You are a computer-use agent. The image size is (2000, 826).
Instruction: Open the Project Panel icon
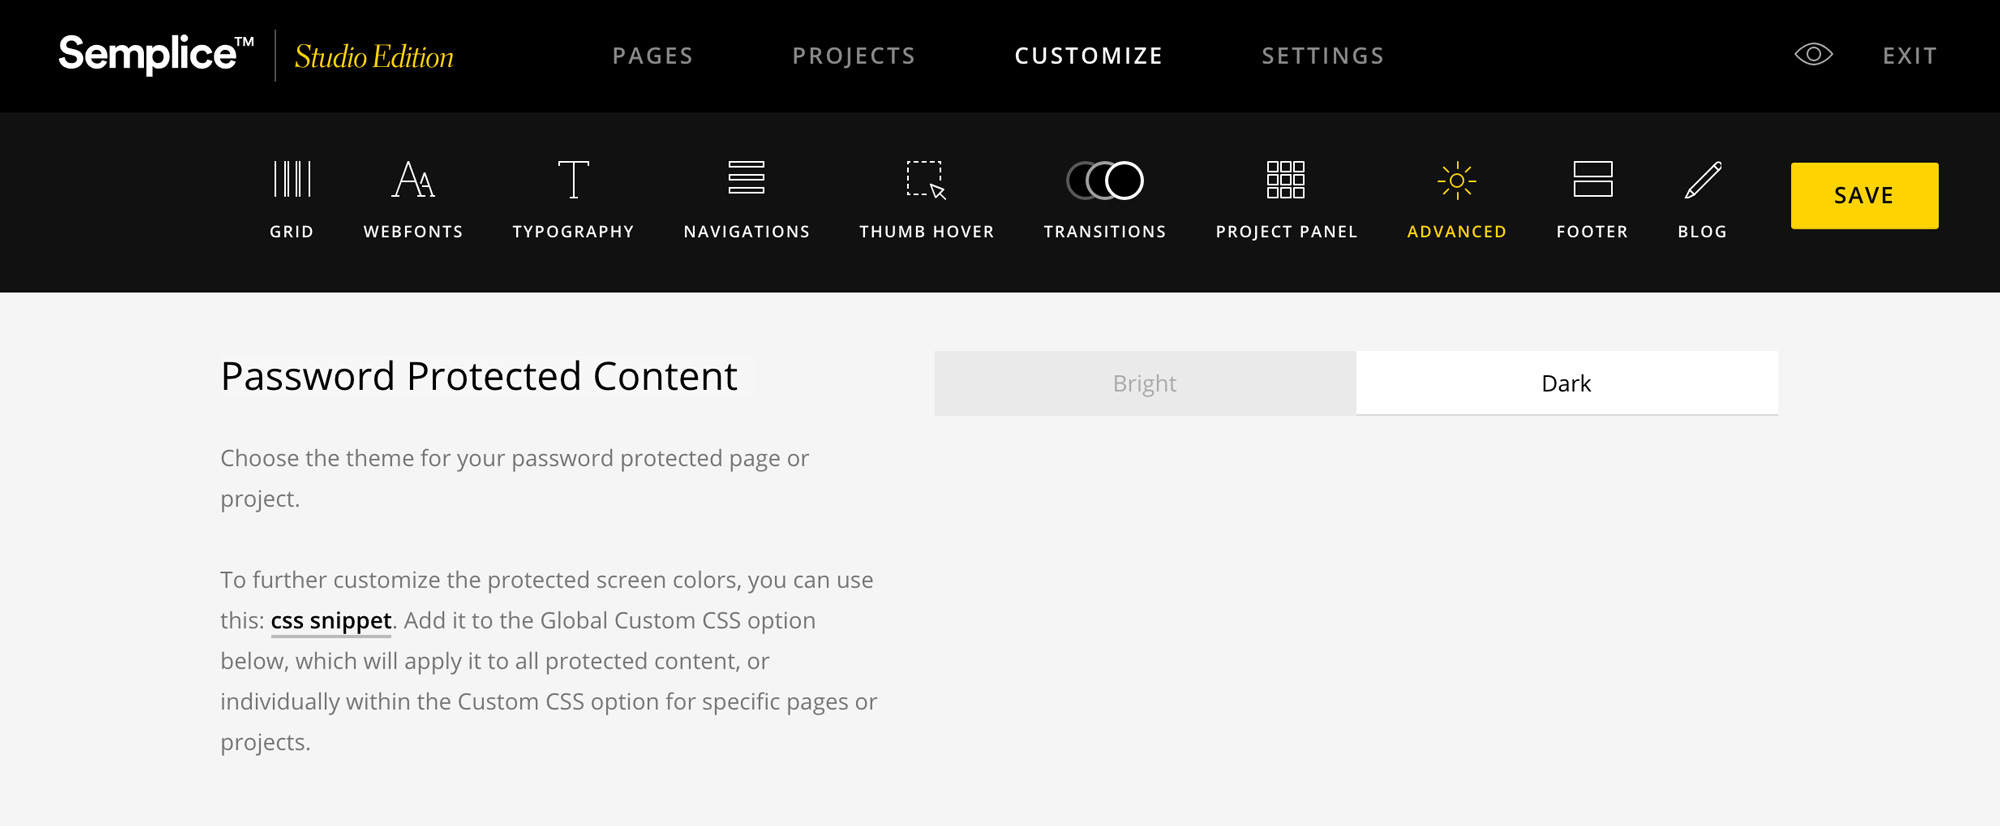1286,180
